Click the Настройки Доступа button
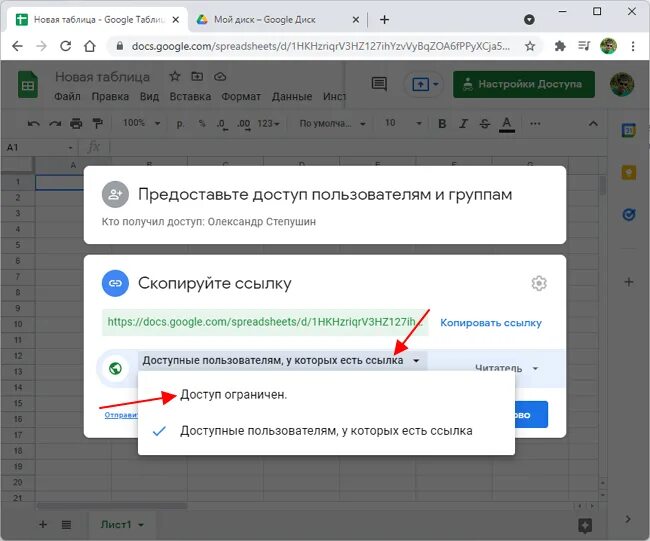Screen dimensions: 650x541 524,84
